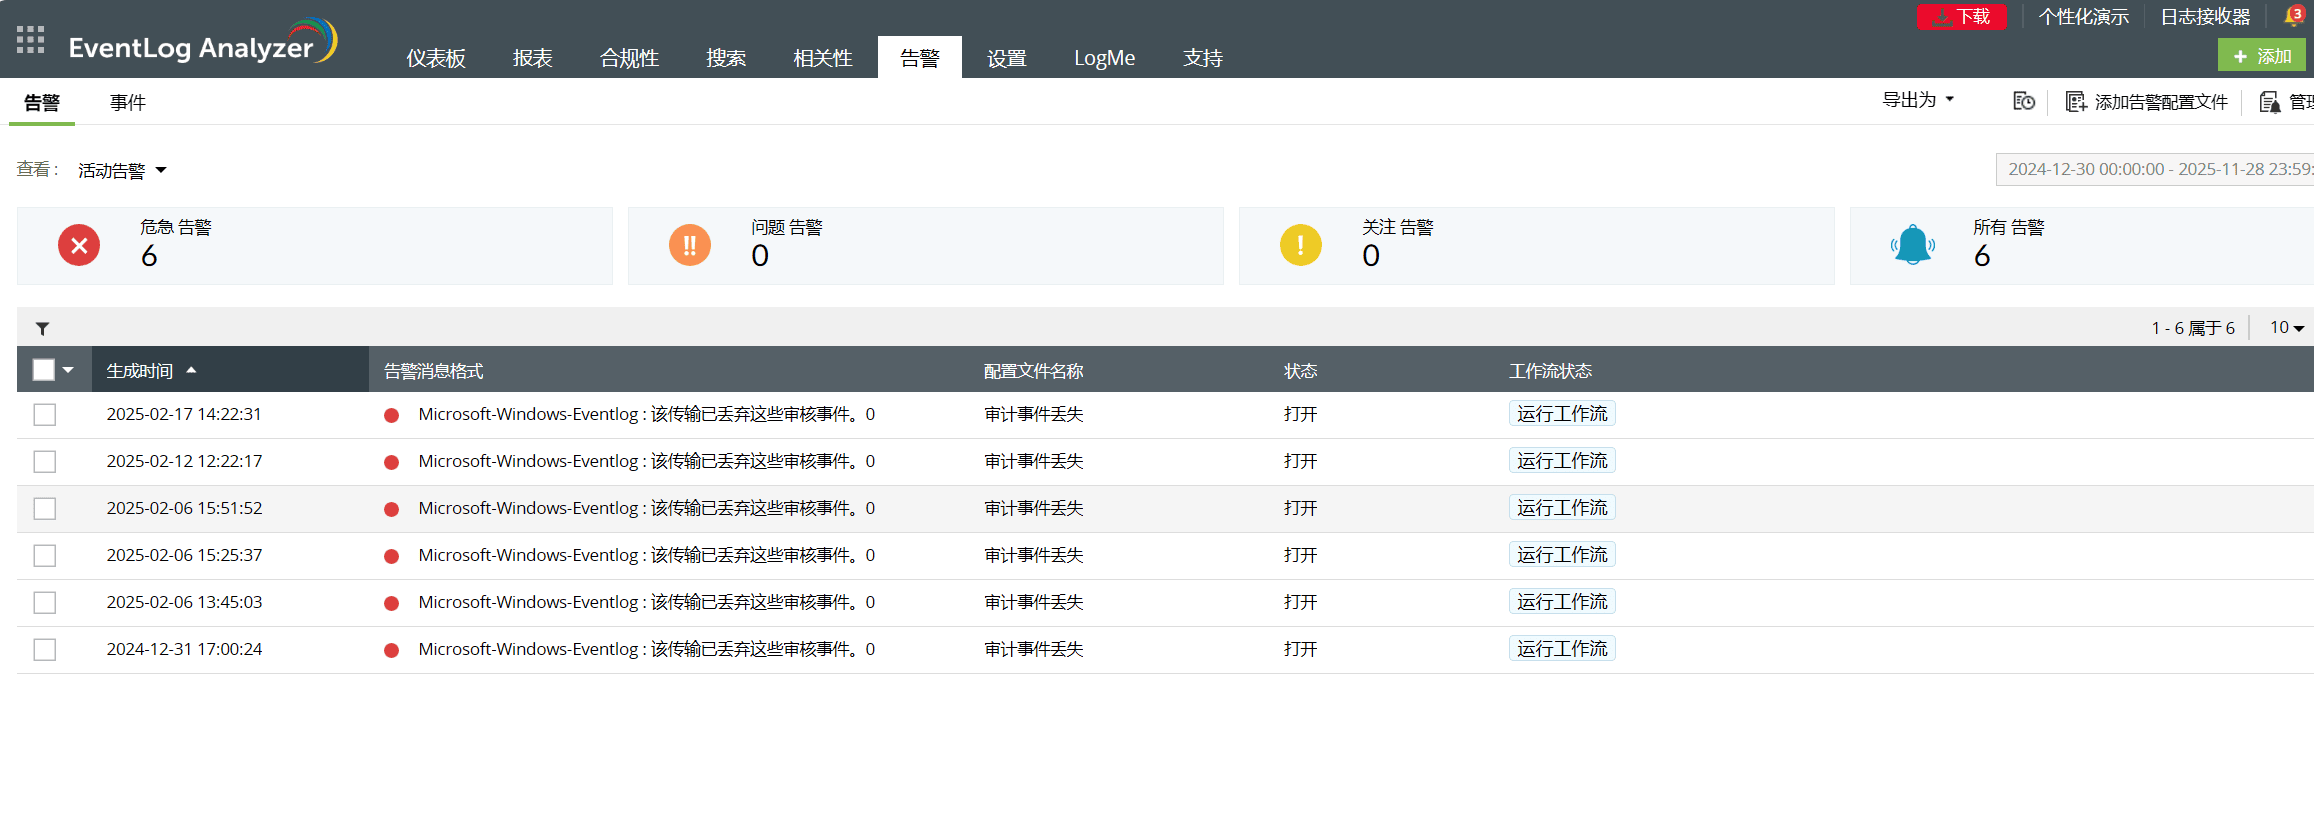Open the apps grid launcher icon
The width and height of the screenshot is (2314, 831).
(x=31, y=39)
